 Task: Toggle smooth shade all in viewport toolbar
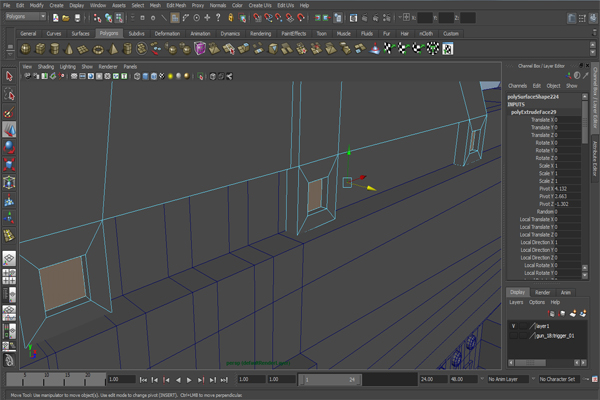pos(145,76)
